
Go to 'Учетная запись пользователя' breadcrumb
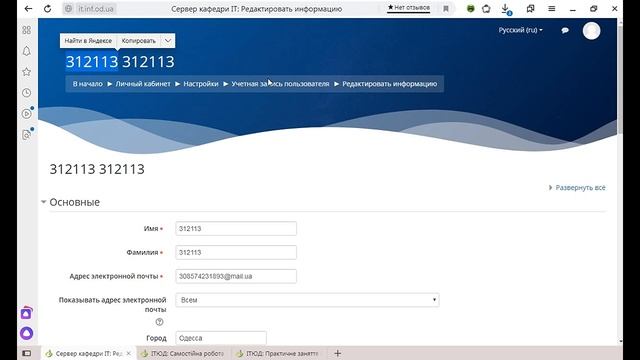tap(280, 84)
